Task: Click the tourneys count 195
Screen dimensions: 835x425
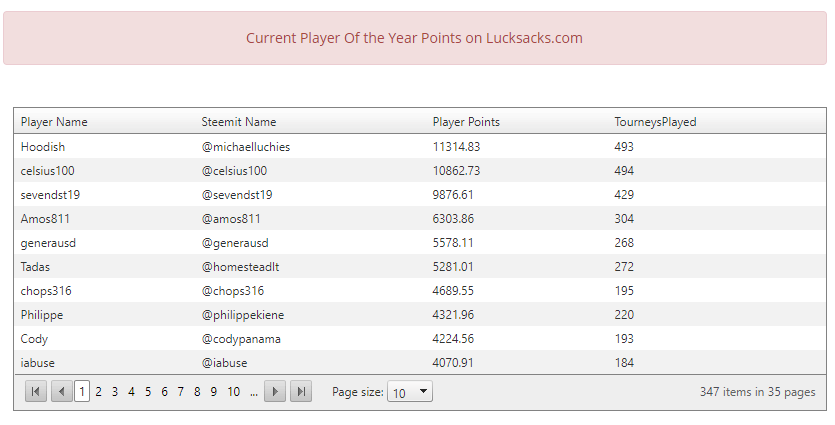Action: [x=624, y=291]
